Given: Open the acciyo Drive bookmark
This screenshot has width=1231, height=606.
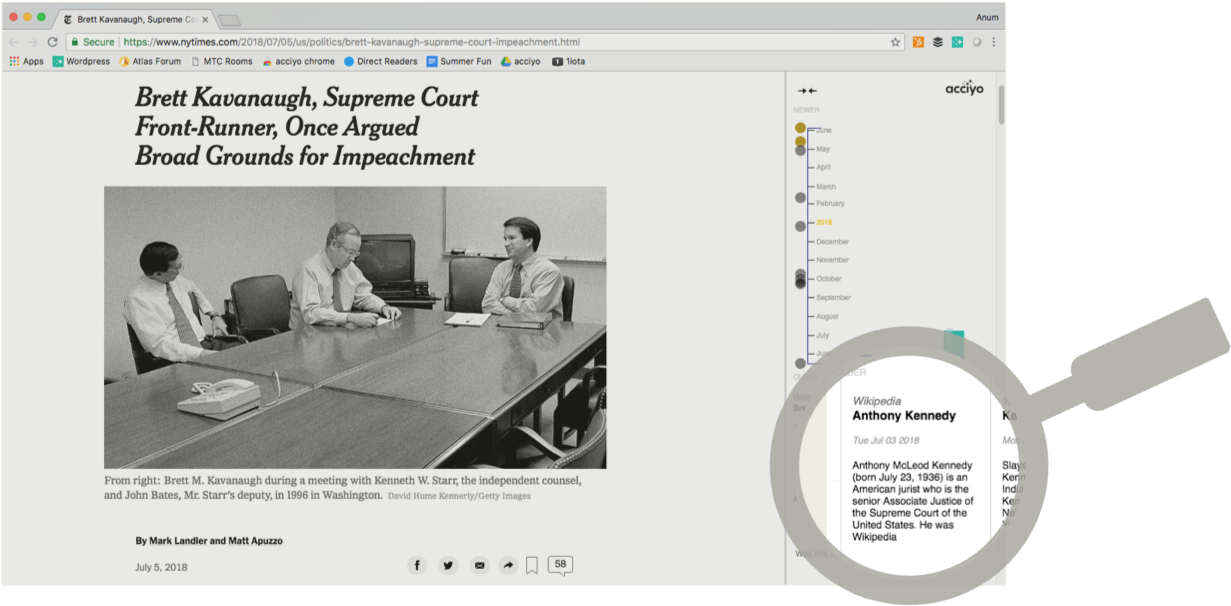Looking at the screenshot, I should 521,61.
